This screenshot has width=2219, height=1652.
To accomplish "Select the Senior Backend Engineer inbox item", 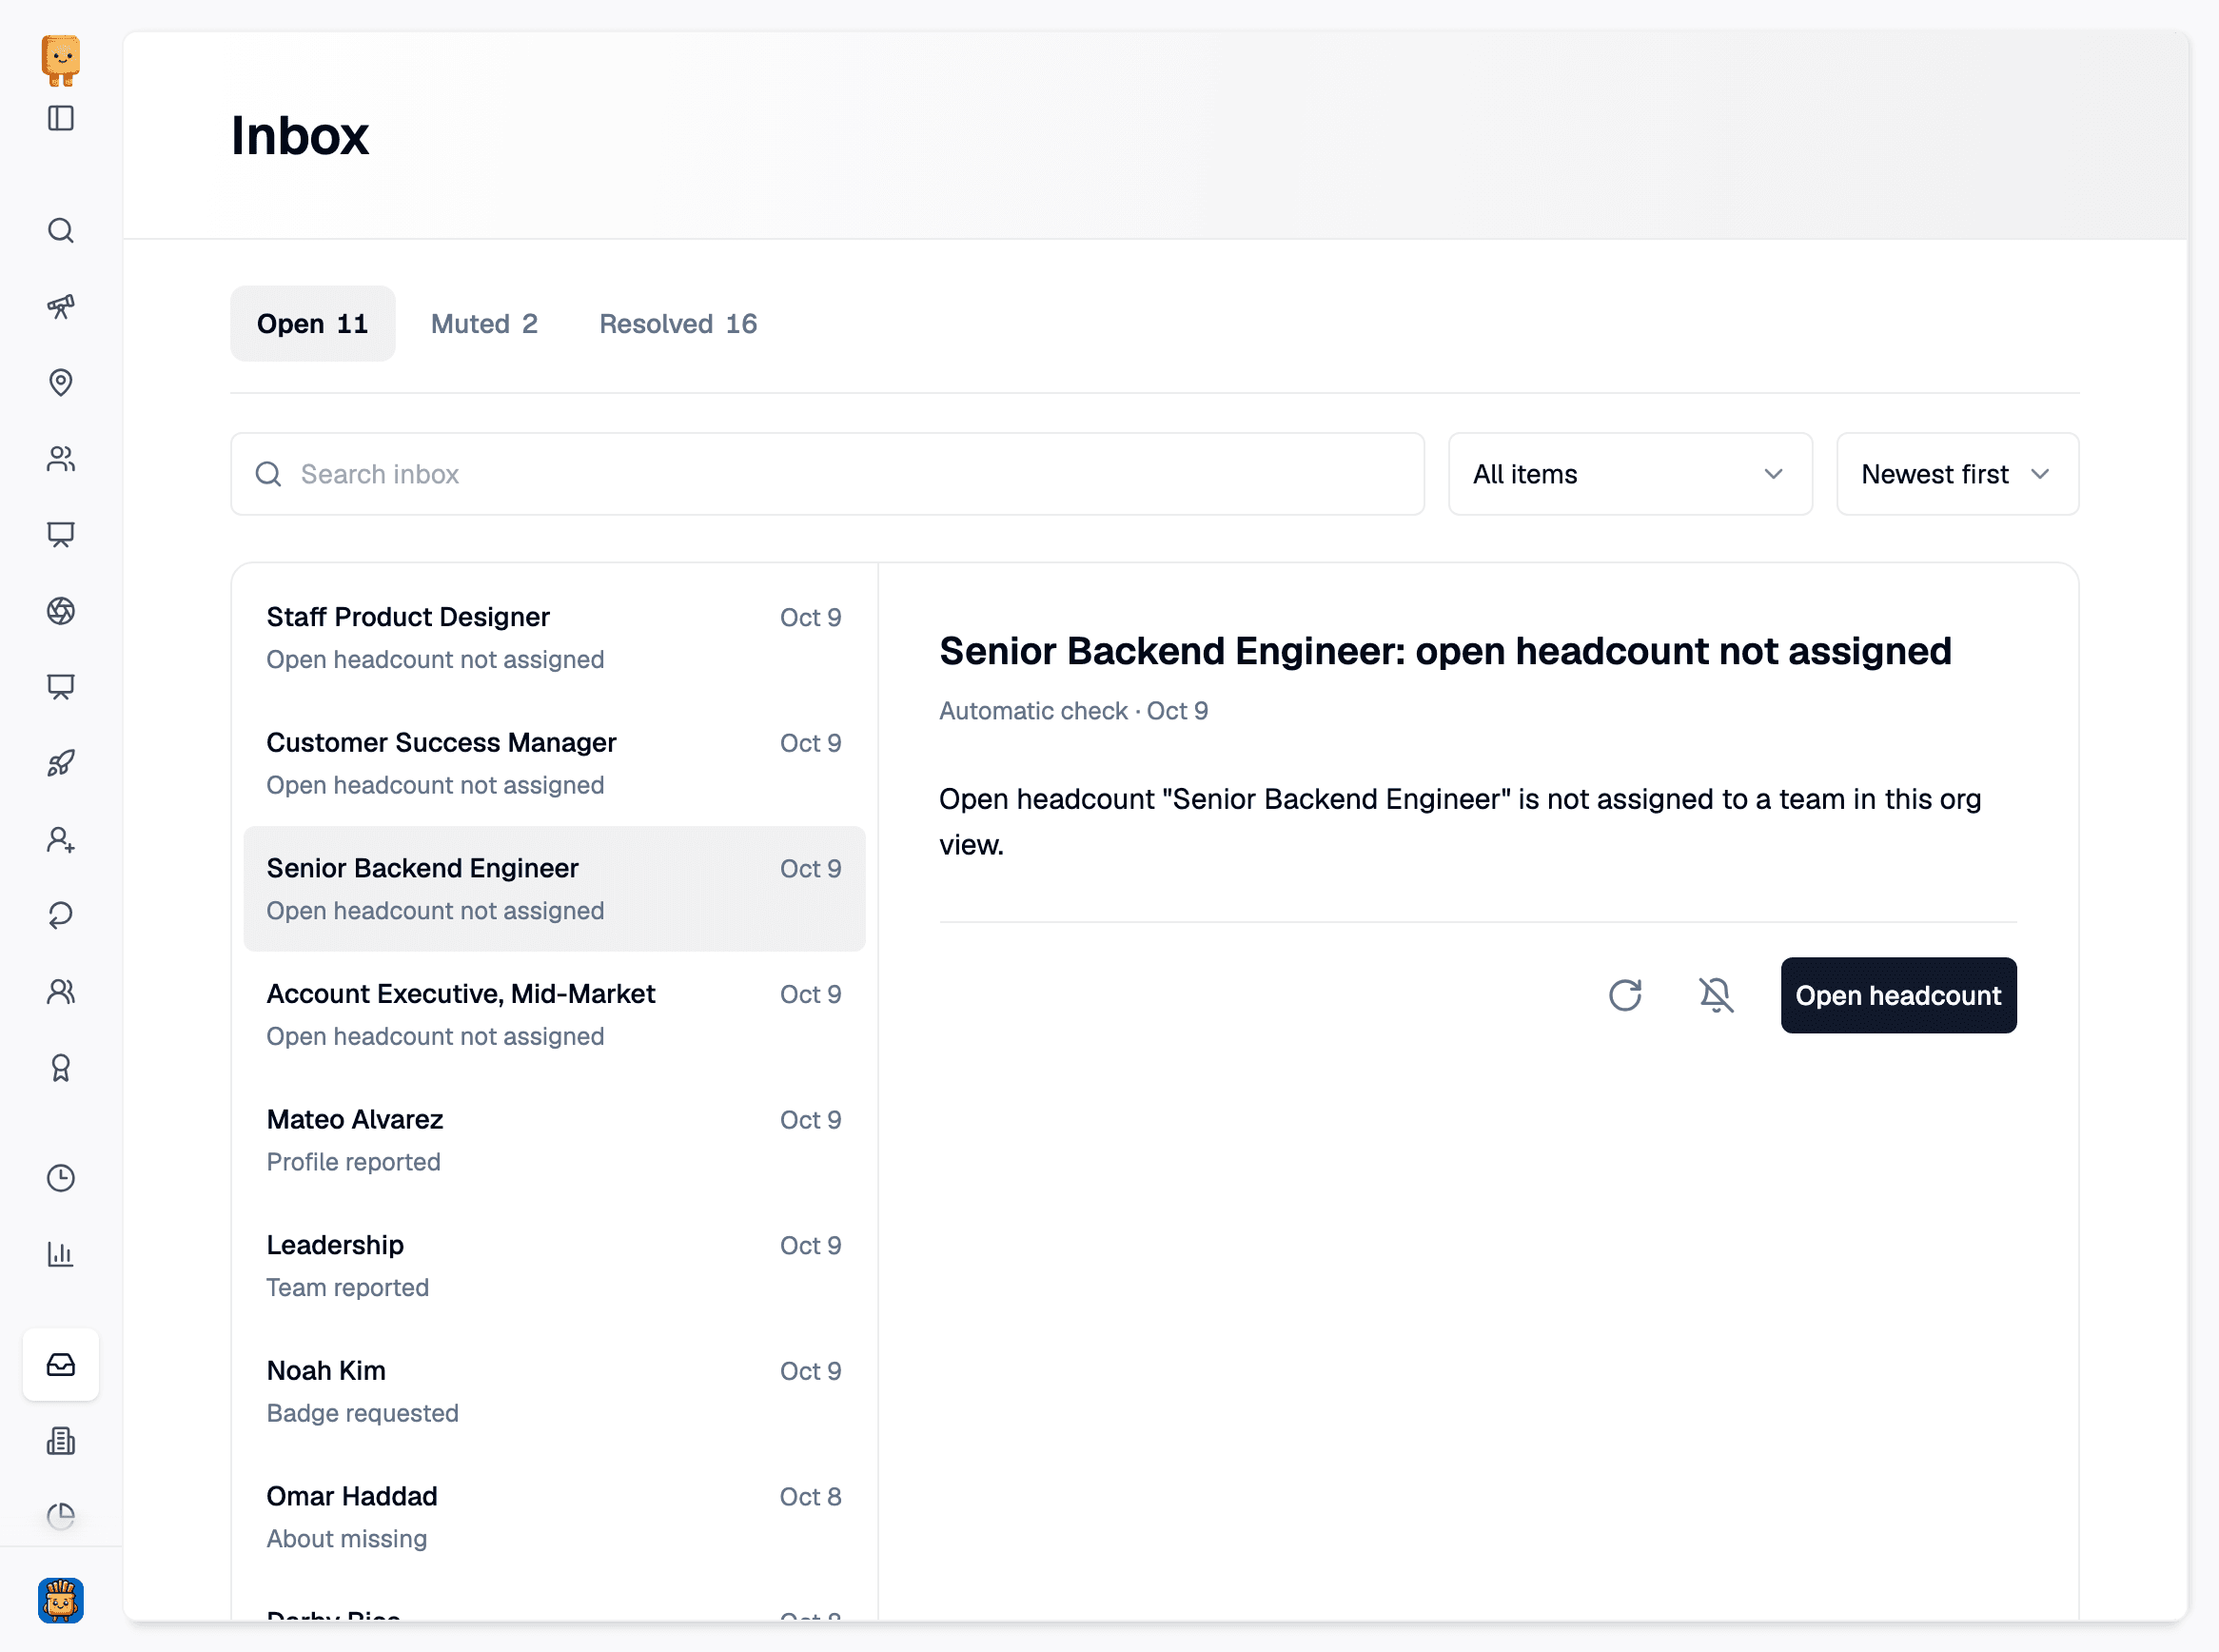I will point(554,889).
